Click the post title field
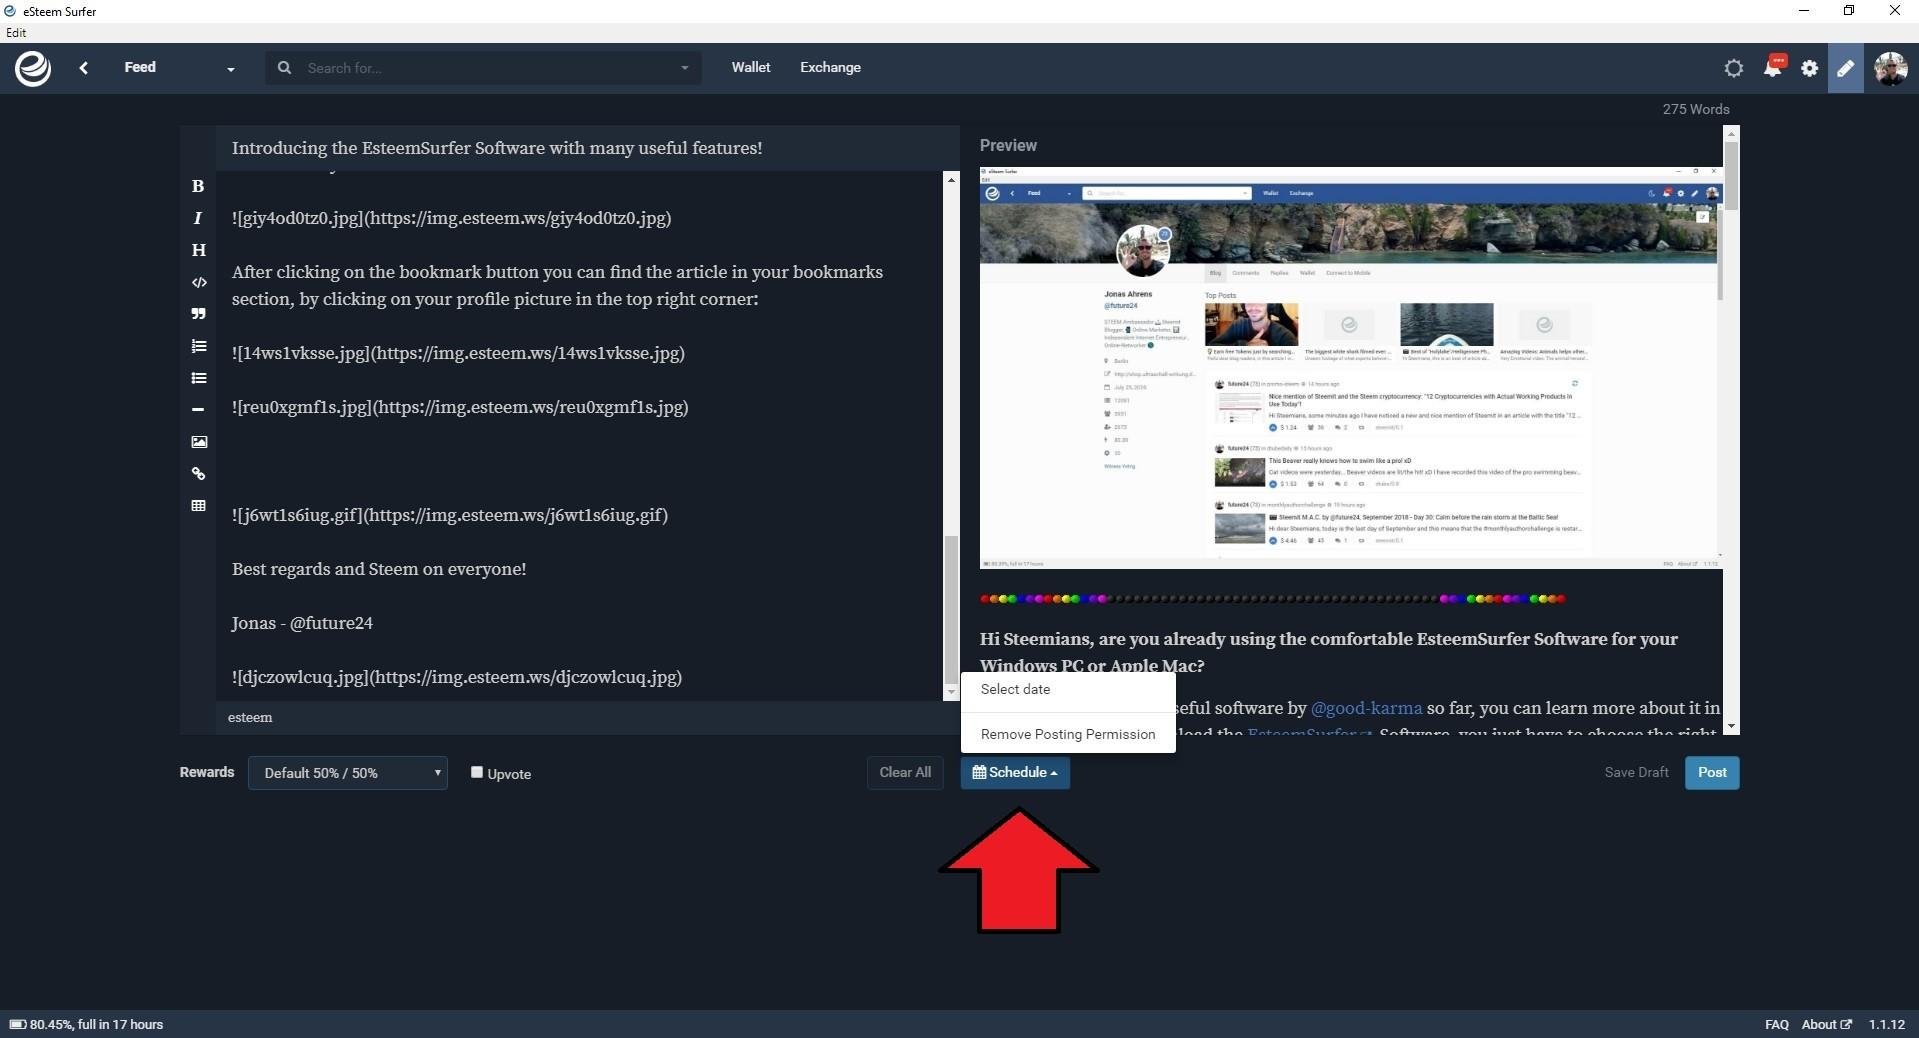This screenshot has height=1038, width=1919. (587, 148)
